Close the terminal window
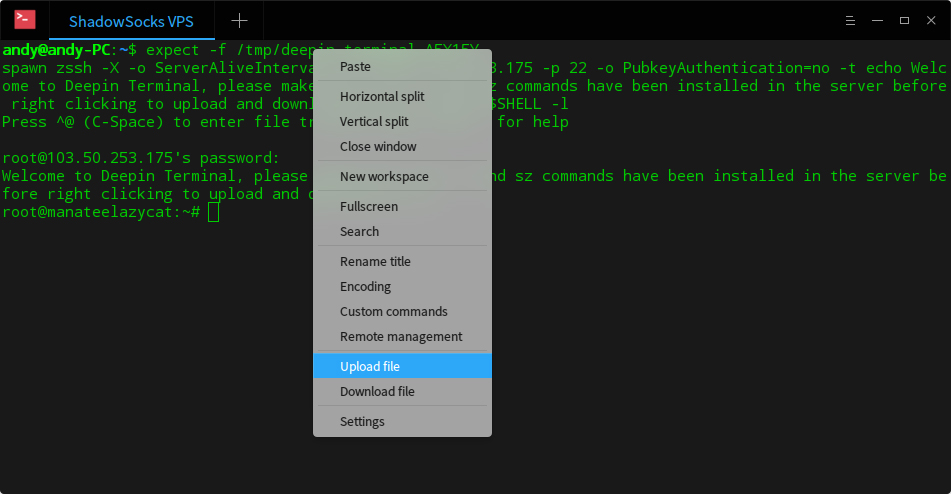 click(x=931, y=21)
